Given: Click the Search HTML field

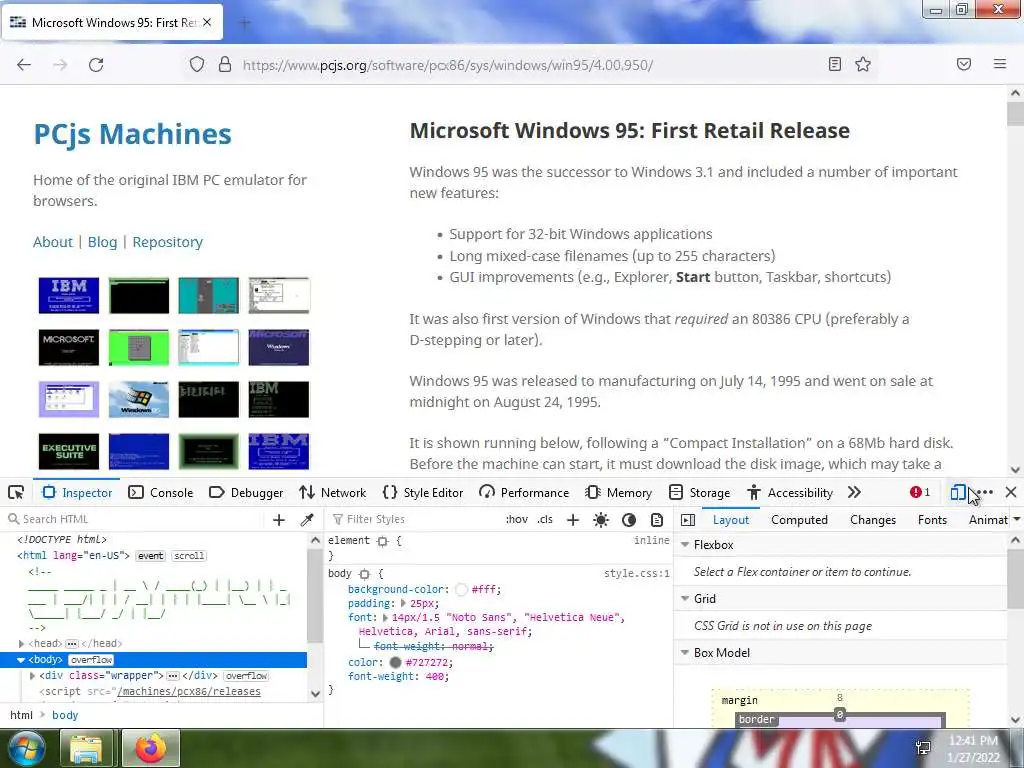Looking at the screenshot, I should [136, 519].
